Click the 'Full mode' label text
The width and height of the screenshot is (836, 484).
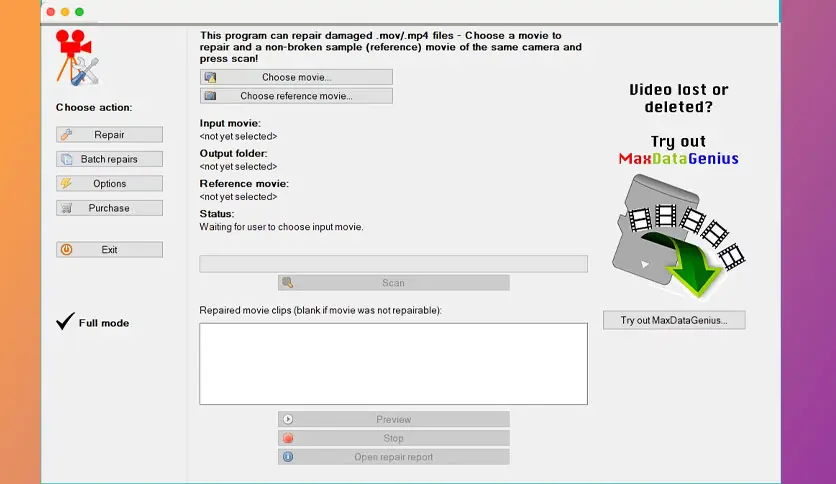click(x=104, y=323)
